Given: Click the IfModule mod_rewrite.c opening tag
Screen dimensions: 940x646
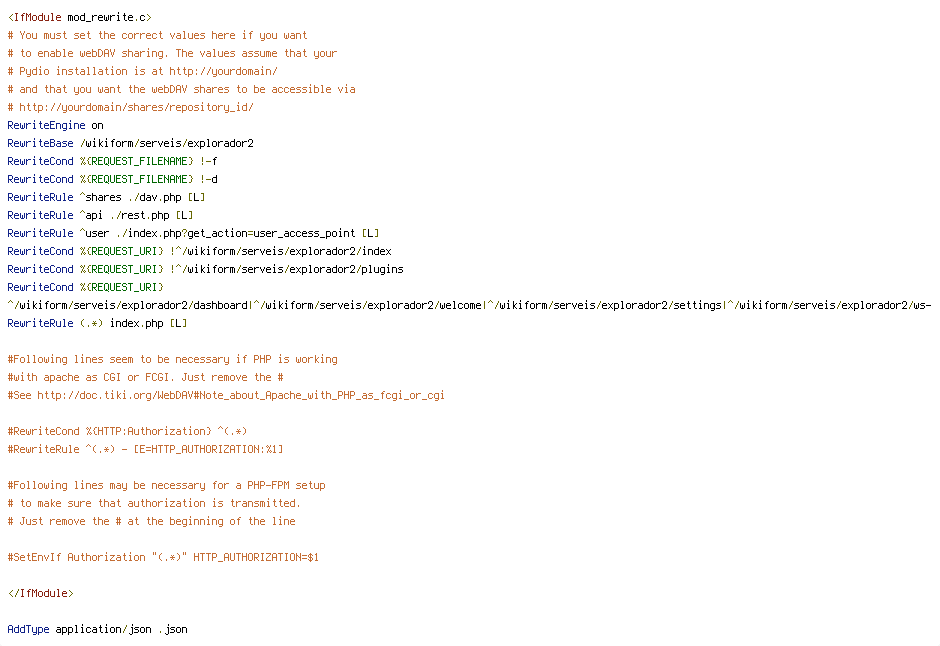Looking at the screenshot, I should (x=80, y=17).
